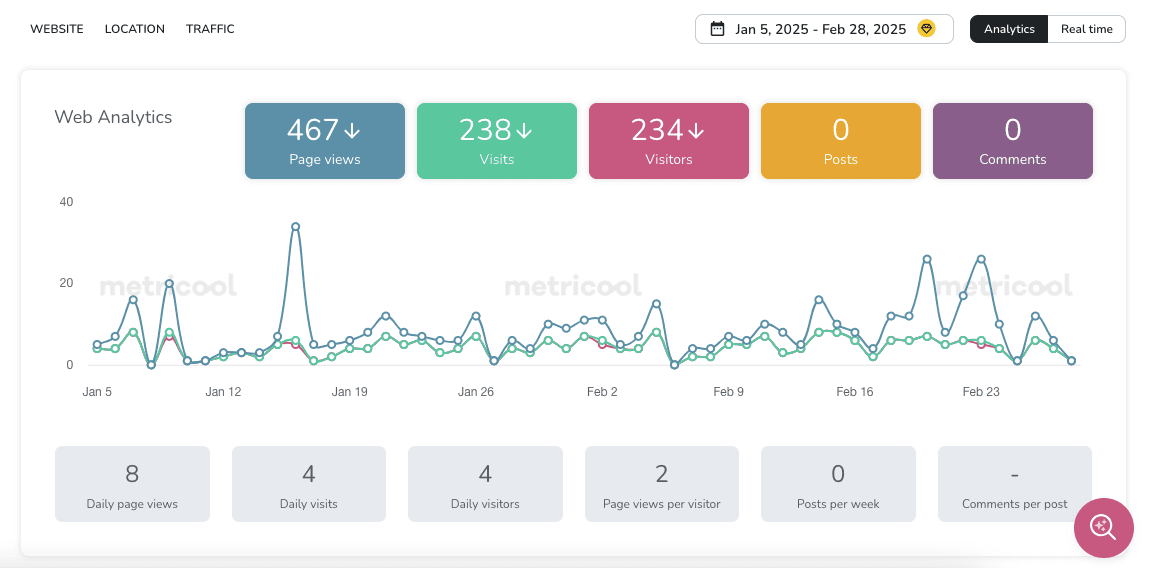Click the down arrow beside 234 visitors

click(696, 130)
